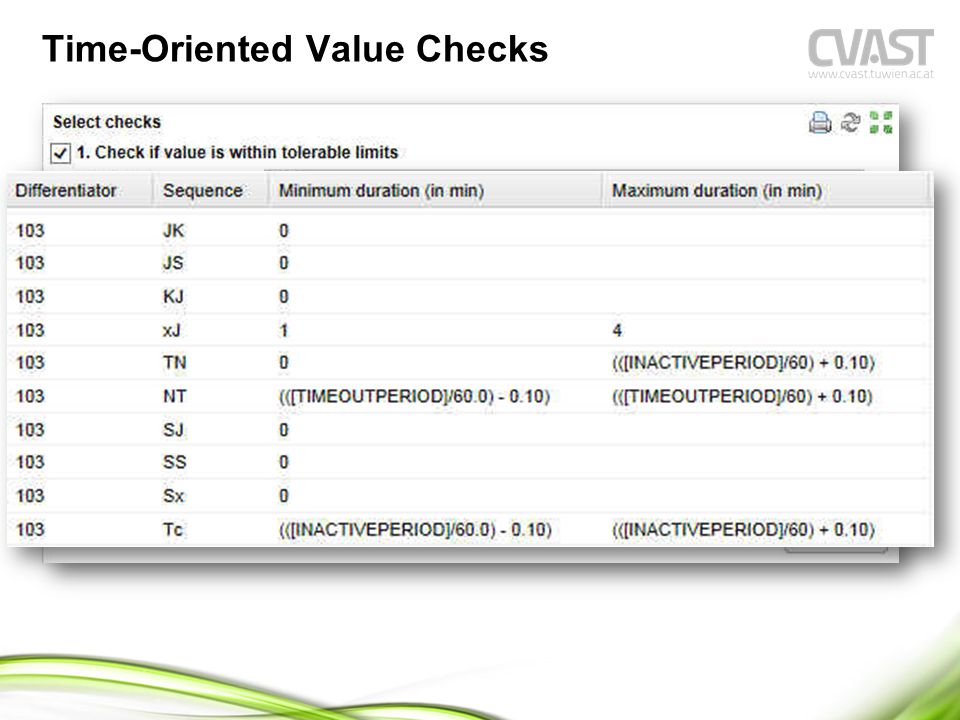The image size is (960, 720).
Task: Click differentiator 103 in the SS row
Action: click(30, 462)
